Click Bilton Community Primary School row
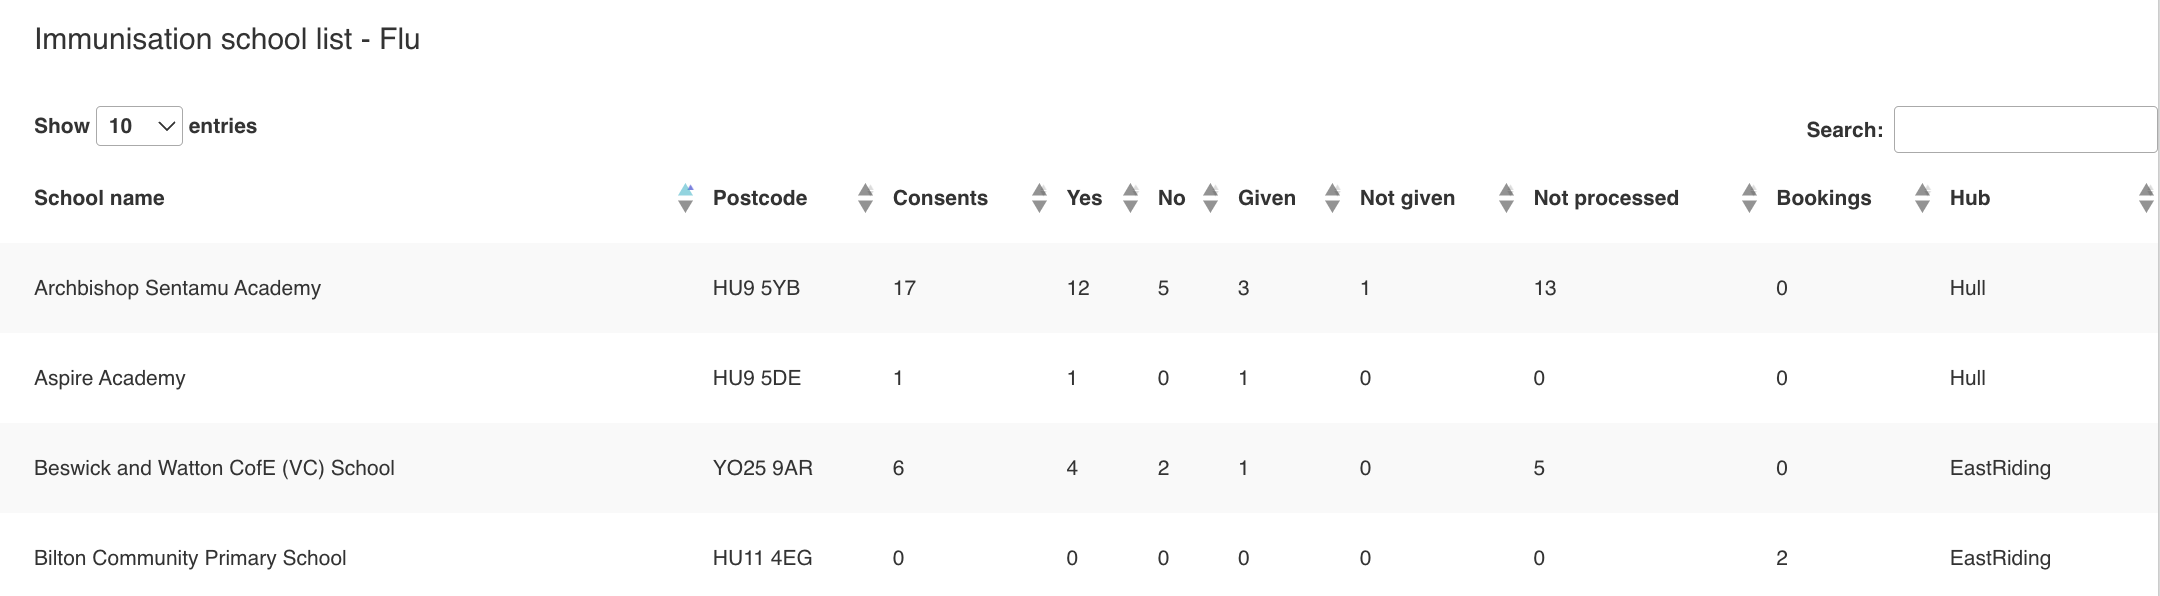The image size is (2160, 596). [190, 558]
